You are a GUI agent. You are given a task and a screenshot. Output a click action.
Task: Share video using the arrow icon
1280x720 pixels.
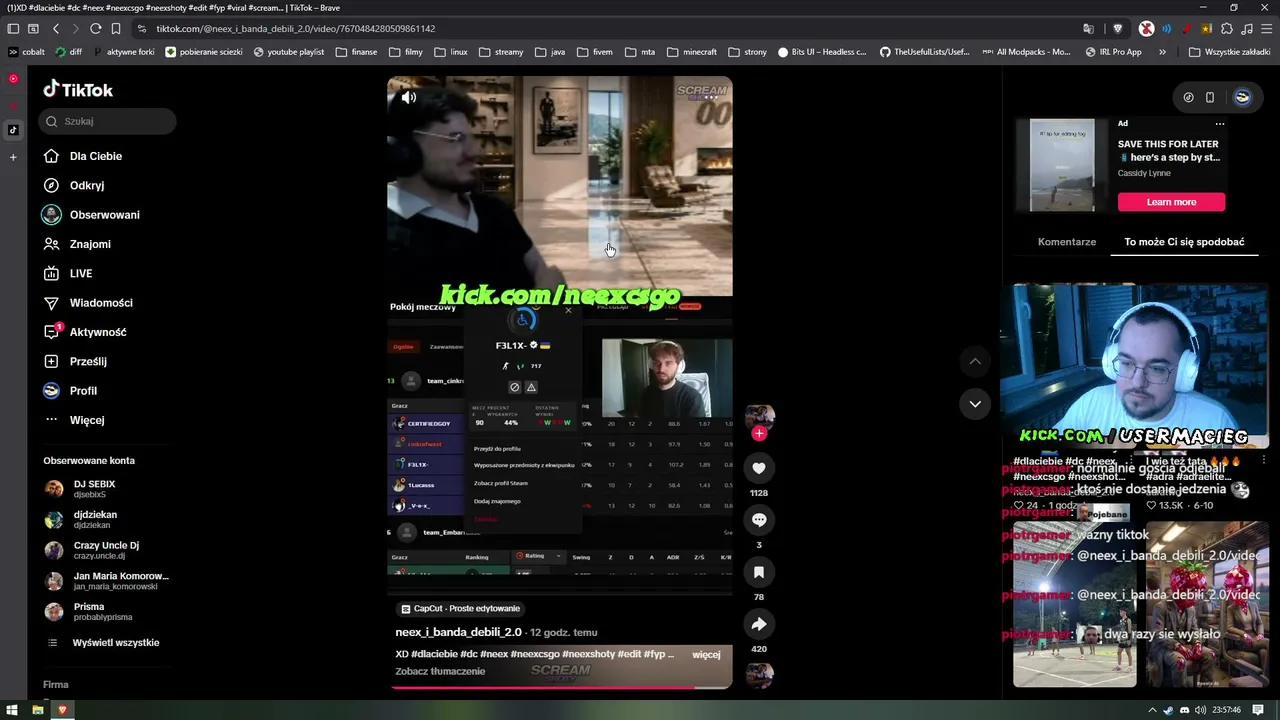(x=759, y=624)
